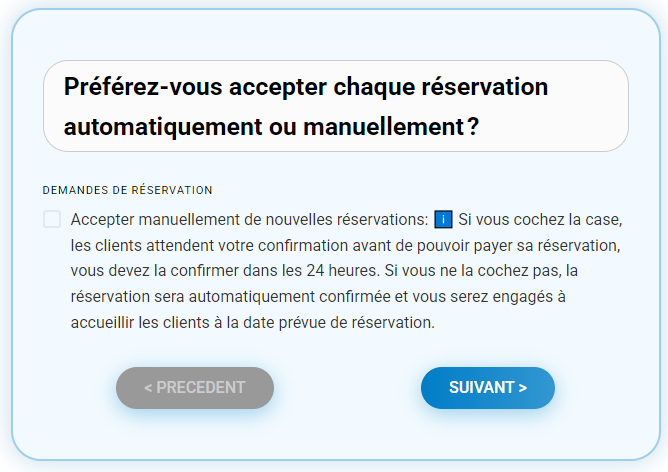Return to previous step via PRECEDENT
The width and height of the screenshot is (668, 472).
(195, 388)
